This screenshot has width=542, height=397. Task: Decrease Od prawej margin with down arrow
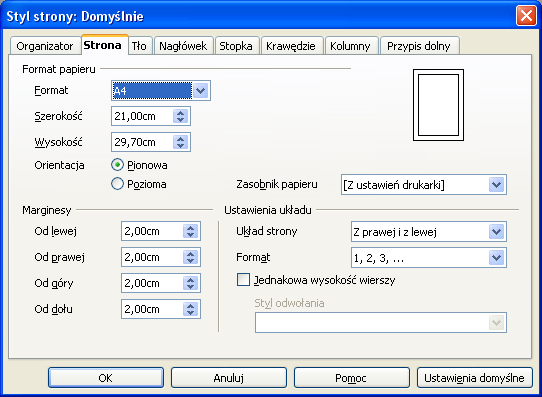(x=190, y=261)
